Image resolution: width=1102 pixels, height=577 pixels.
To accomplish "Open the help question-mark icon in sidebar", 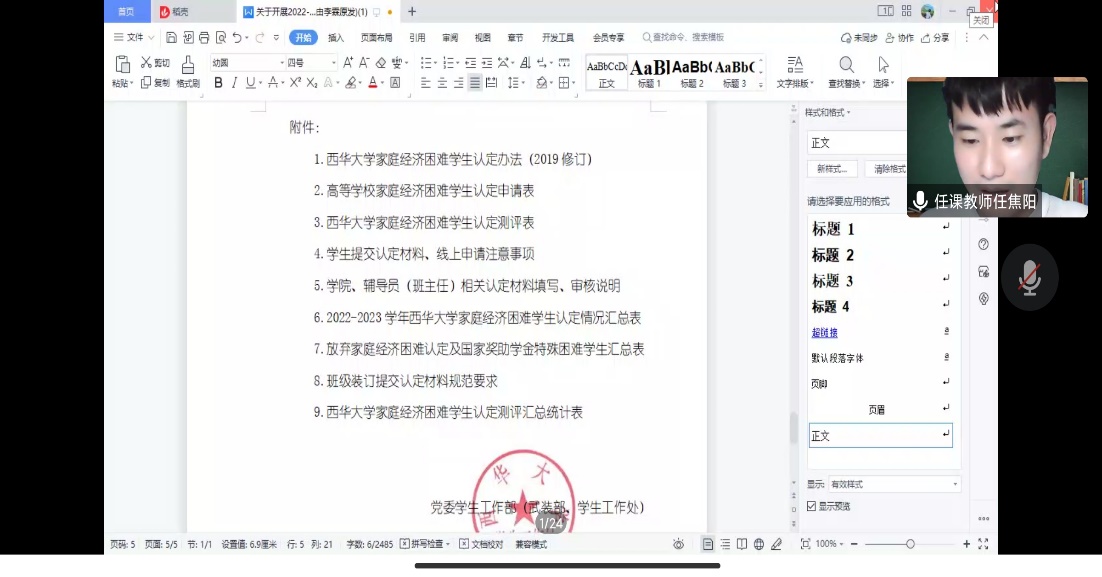I will pyautogui.click(x=983, y=245).
